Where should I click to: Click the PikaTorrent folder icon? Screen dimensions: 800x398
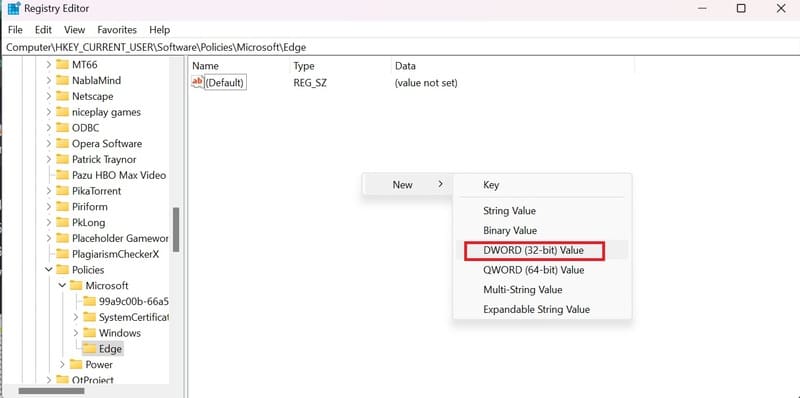click(62, 191)
